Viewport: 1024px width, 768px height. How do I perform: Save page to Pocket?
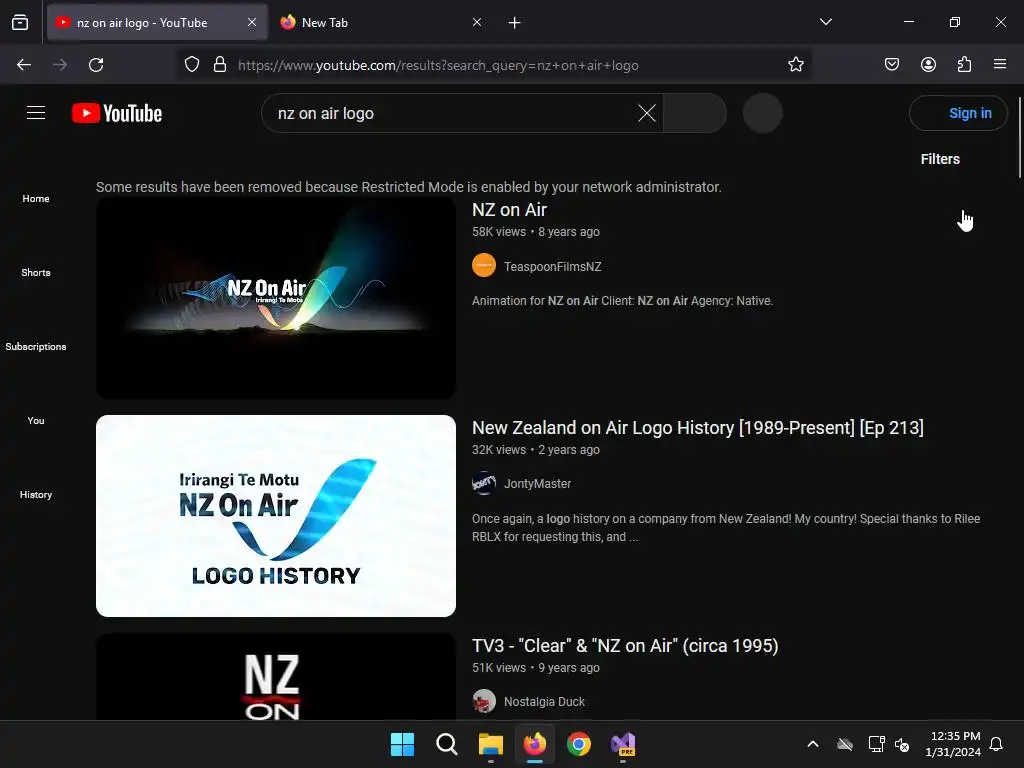click(x=892, y=64)
